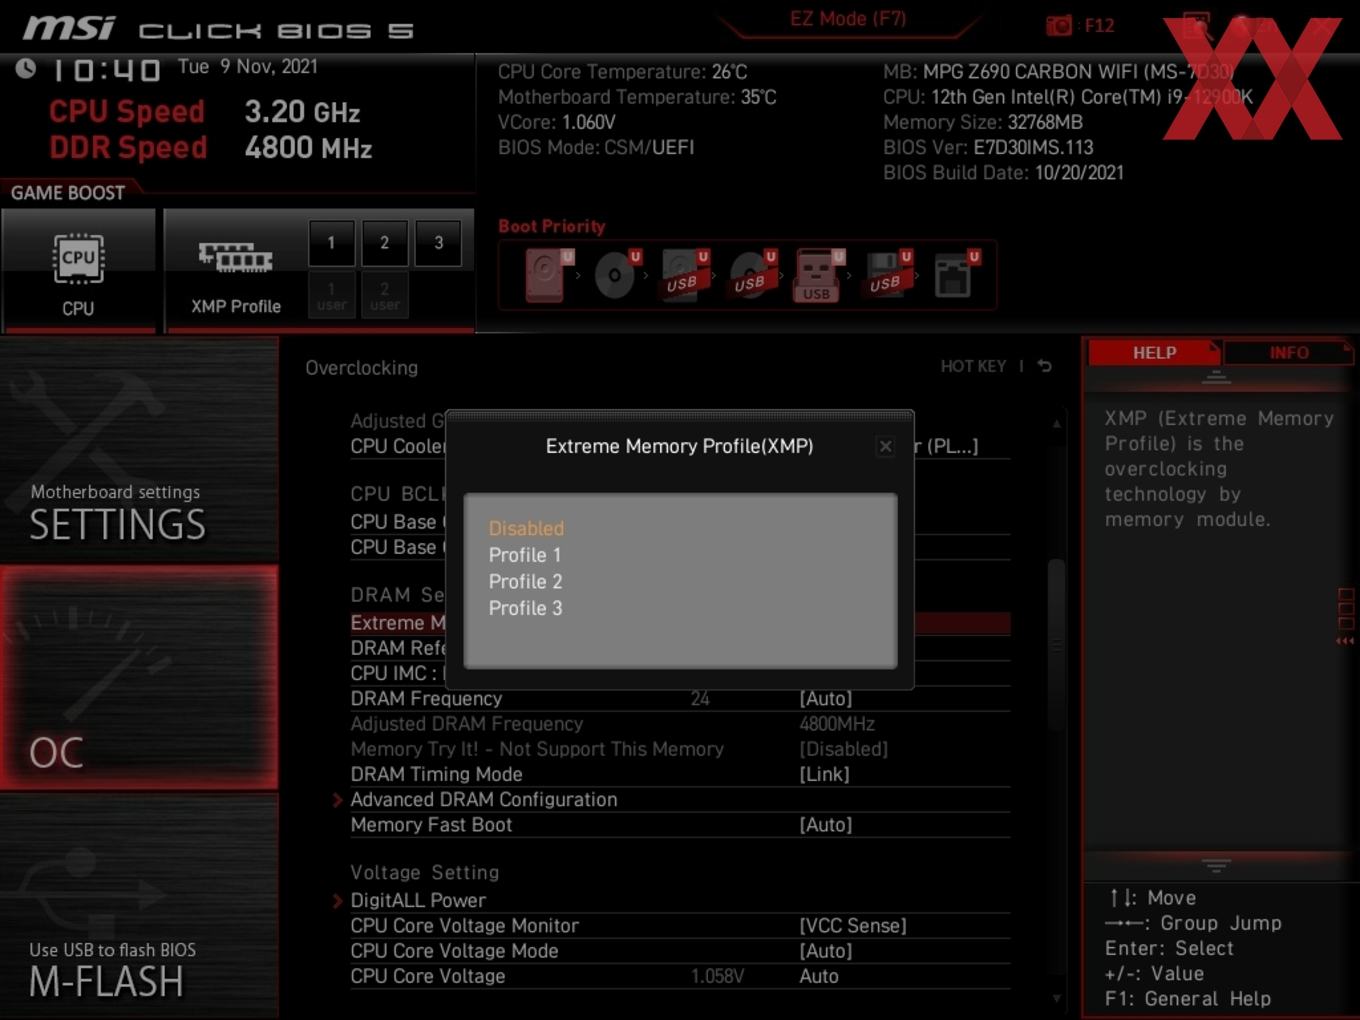Choose Profile 2 in the XMP popup
Image resolution: width=1360 pixels, height=1020 pixels.
pyautogui.click(x=525, y=581)
